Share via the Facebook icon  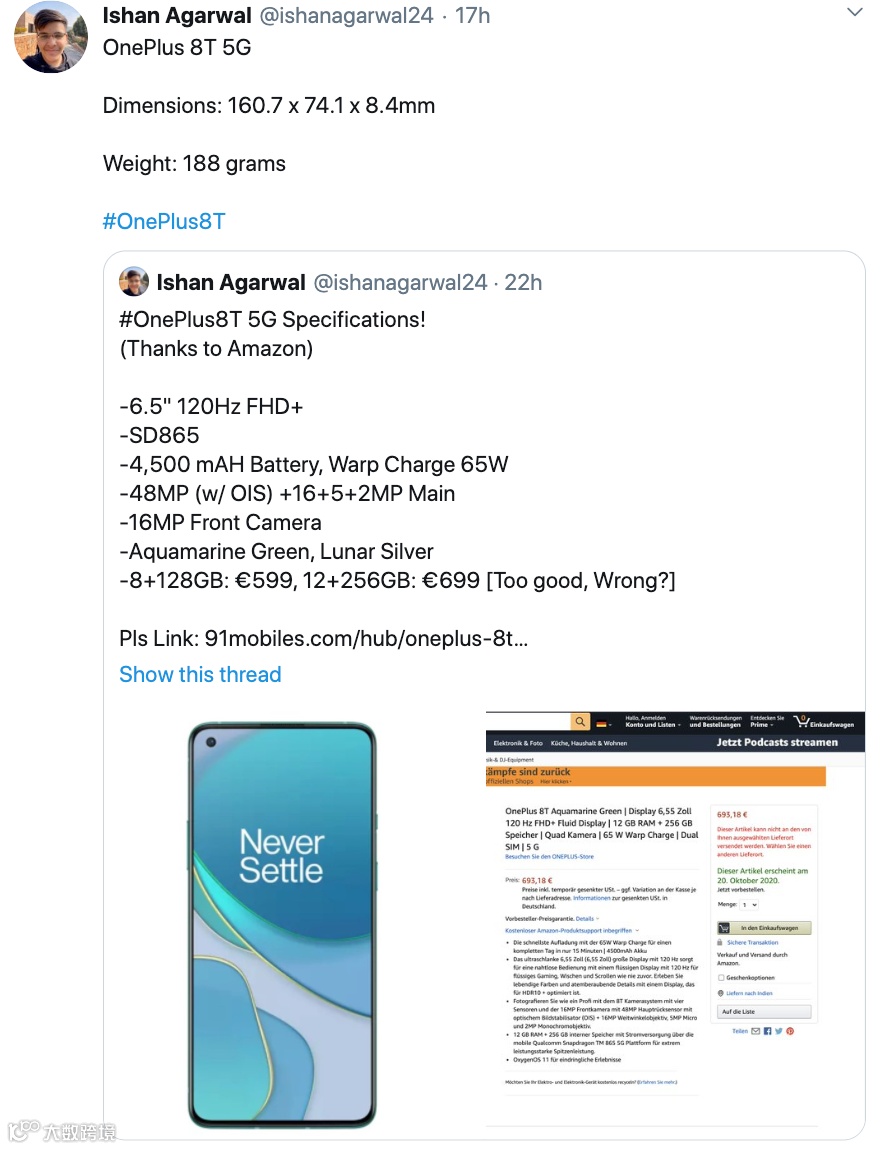click(767, 1031)
